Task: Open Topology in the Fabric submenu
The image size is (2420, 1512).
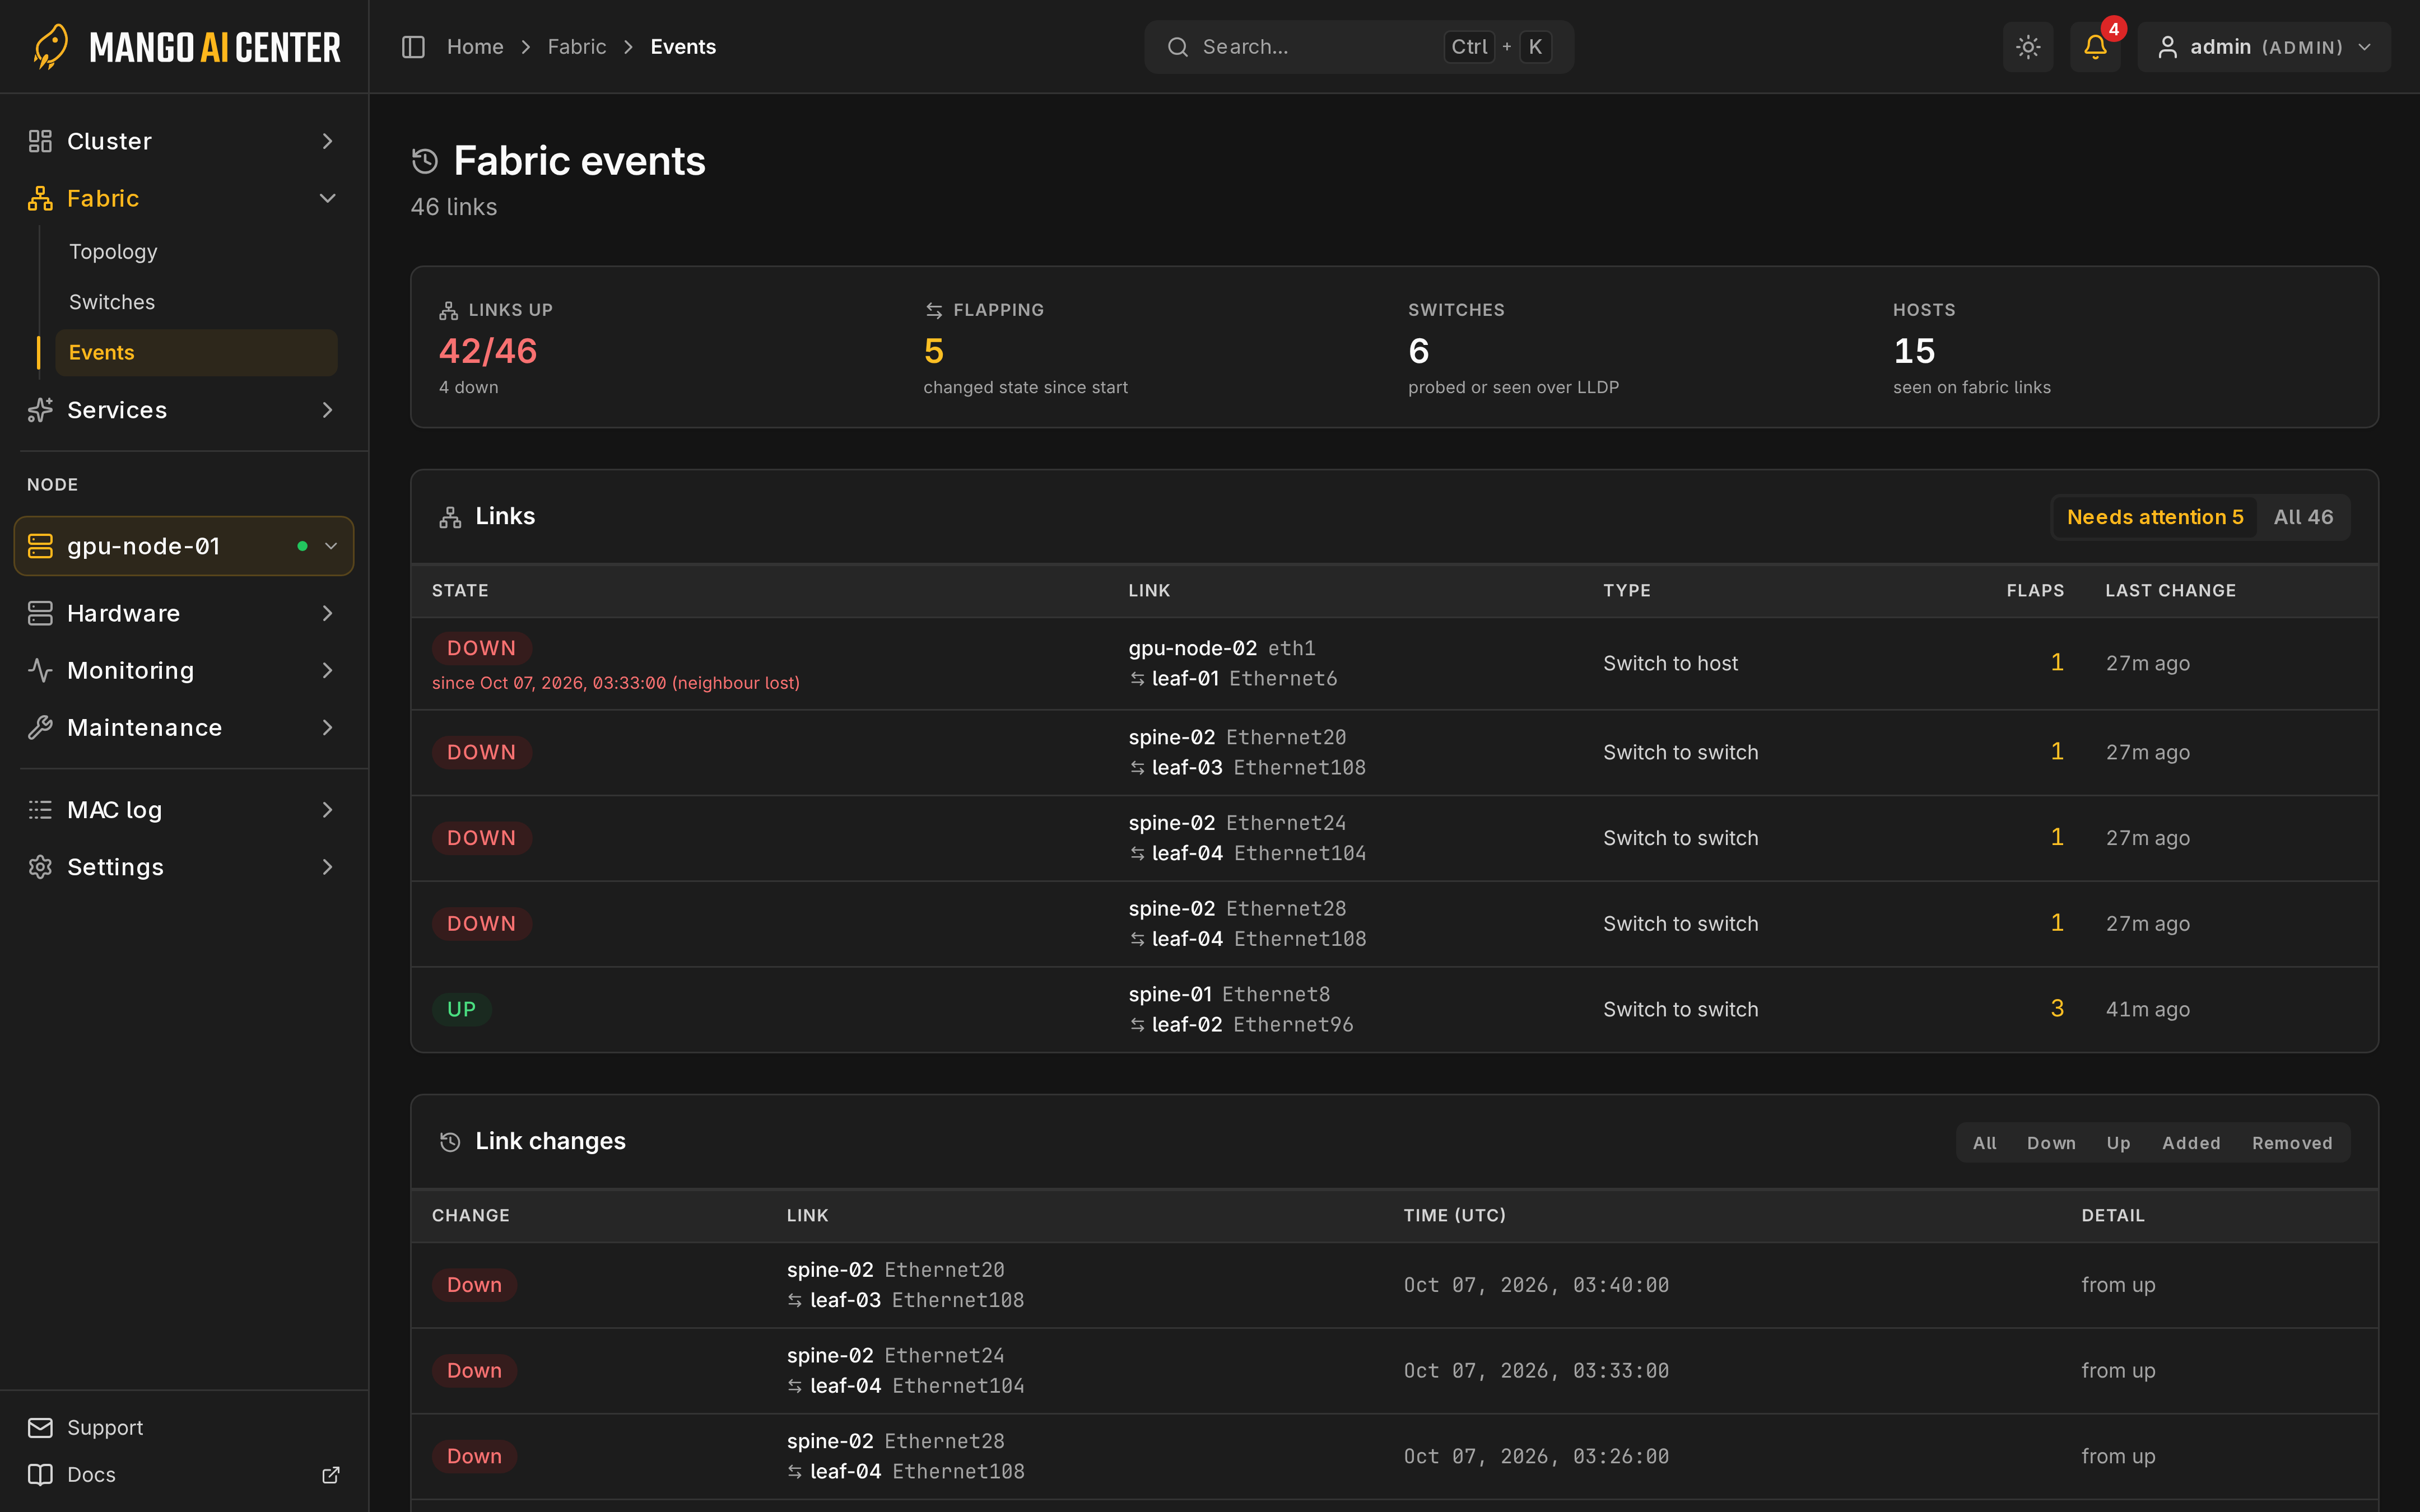Action: point(113,252)
